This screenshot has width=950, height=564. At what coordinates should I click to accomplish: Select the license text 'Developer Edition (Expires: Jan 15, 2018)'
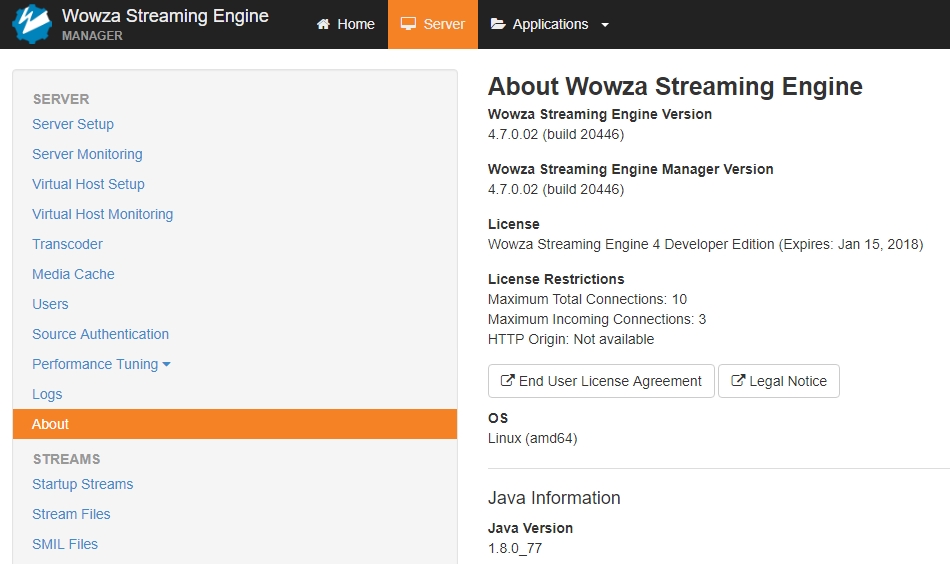pyautogui.click(x=794, y=244)
